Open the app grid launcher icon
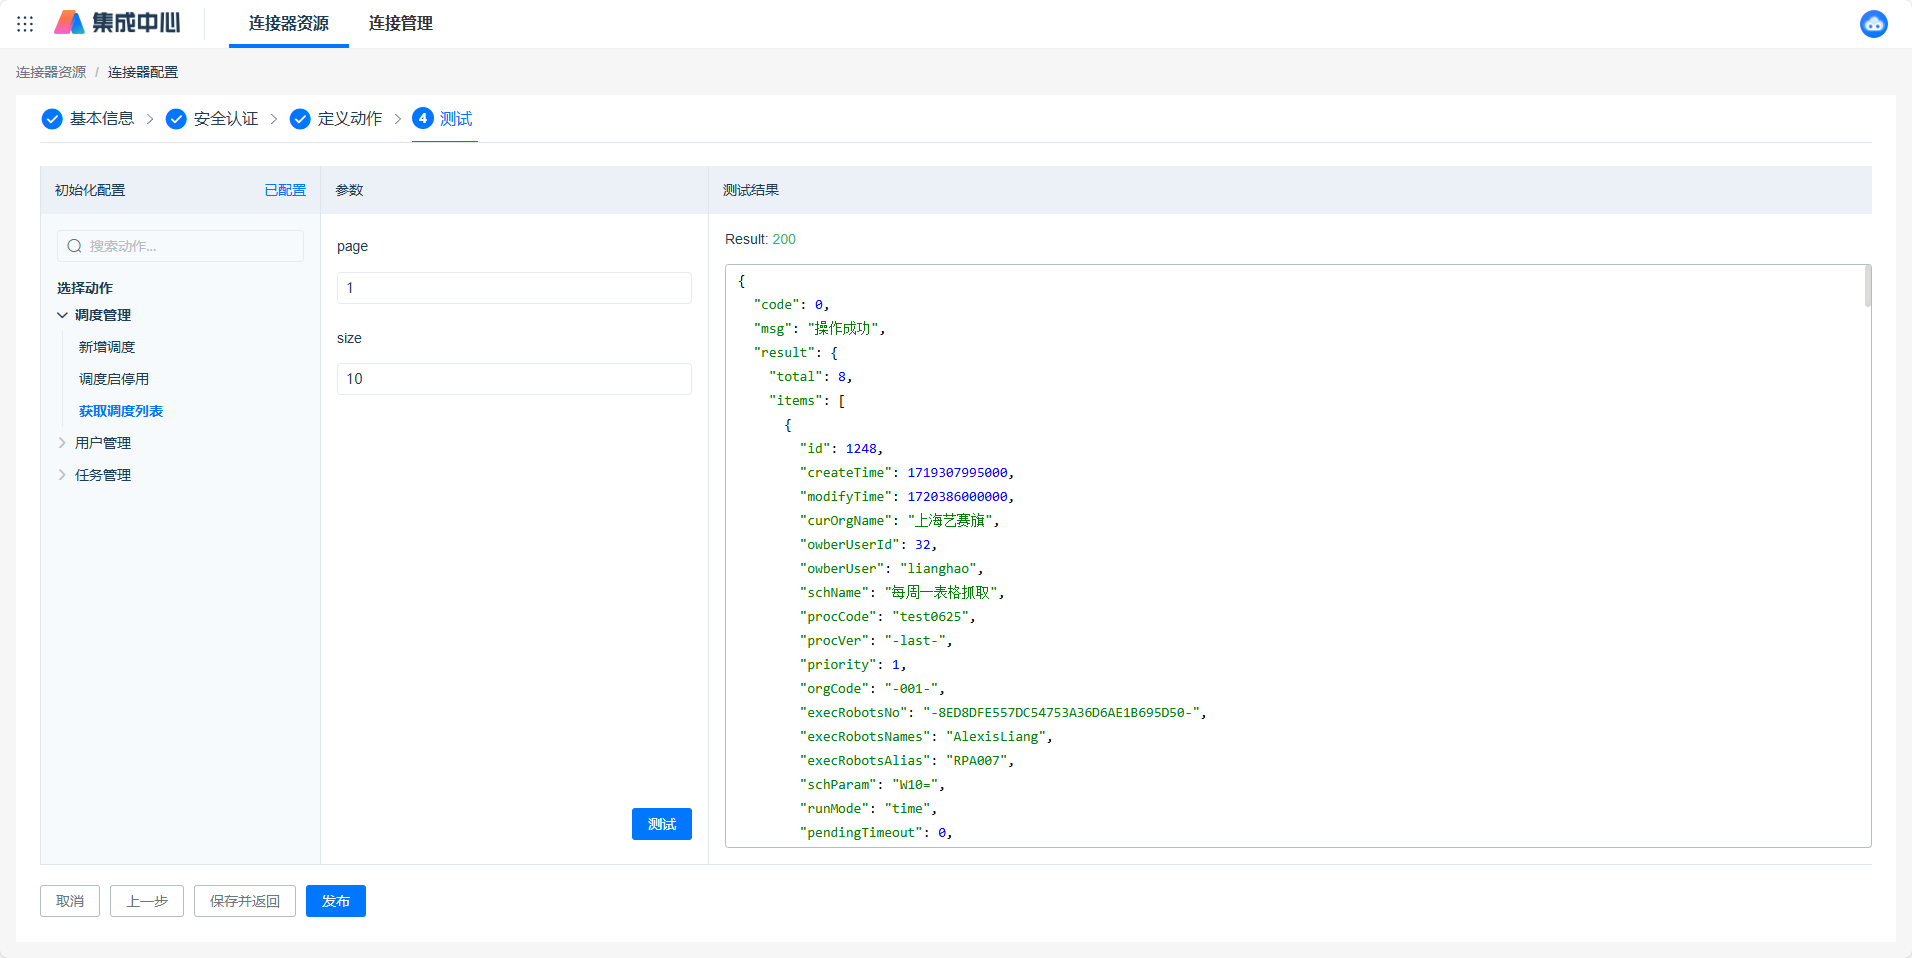This screenshot has height=958, width=1912. pyautogui.click(x=25, y=23)
